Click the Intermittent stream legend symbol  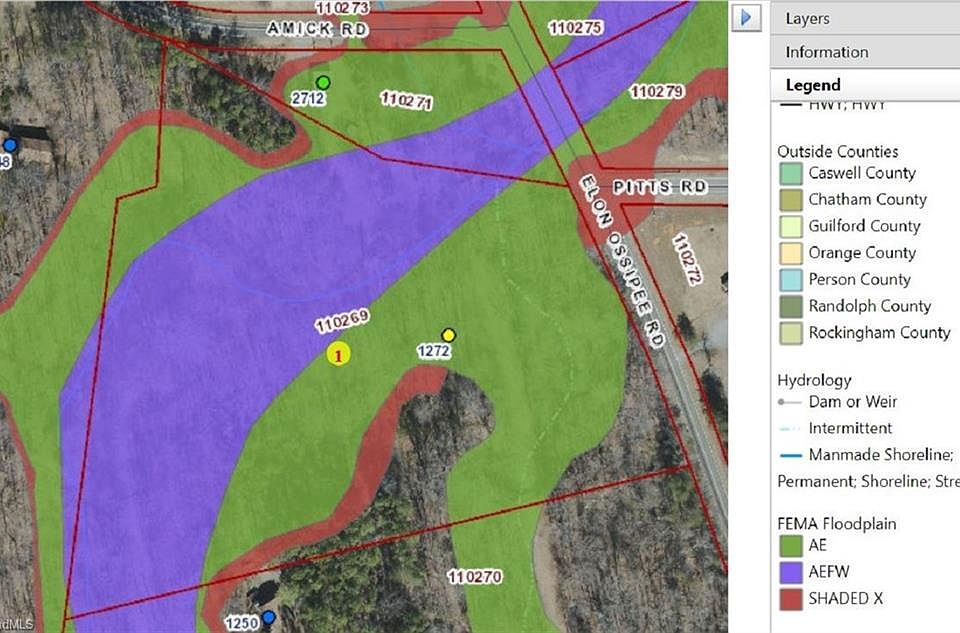pyautogui.click(x=790, y=429)
